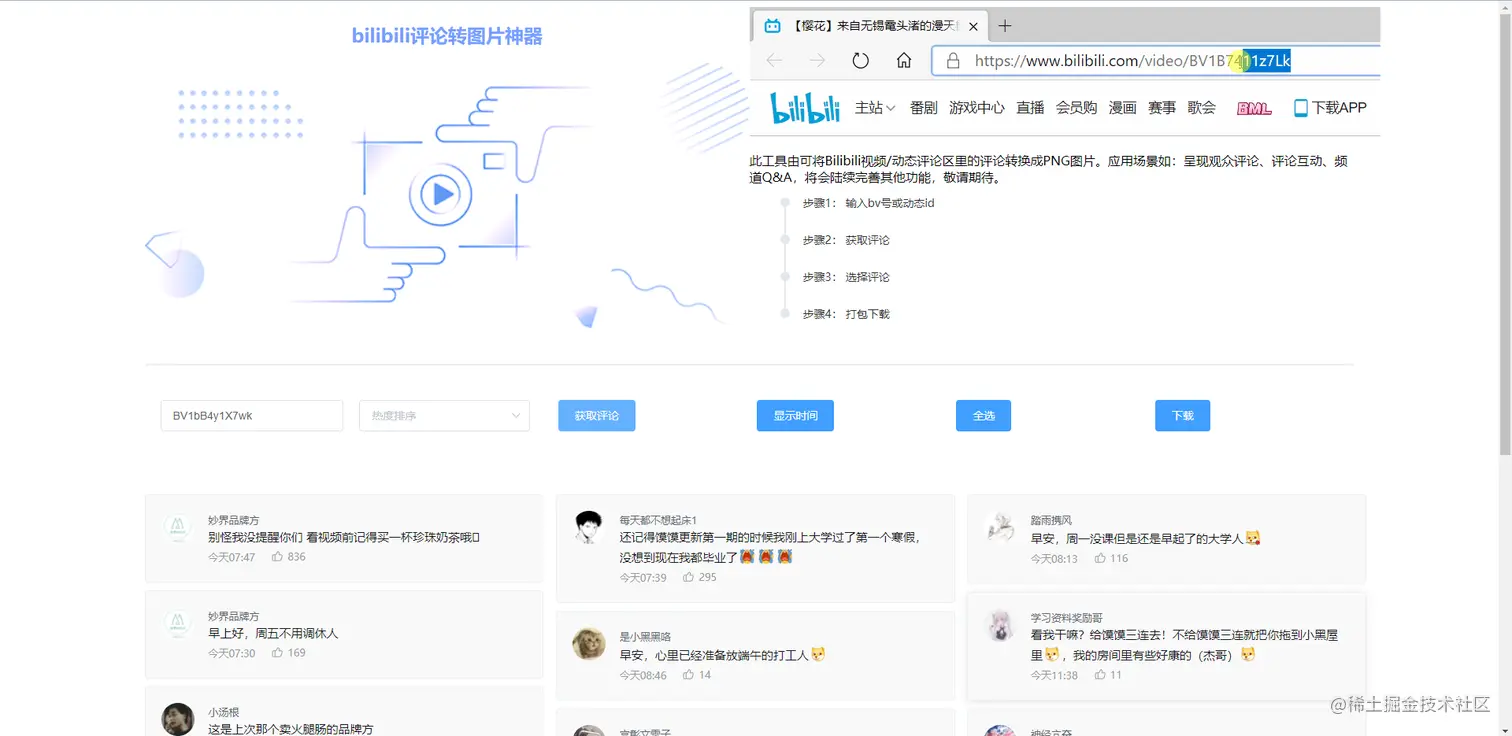1512x736 pixels.
Task: Click the pink BML logo
Action: [1254, 108]
